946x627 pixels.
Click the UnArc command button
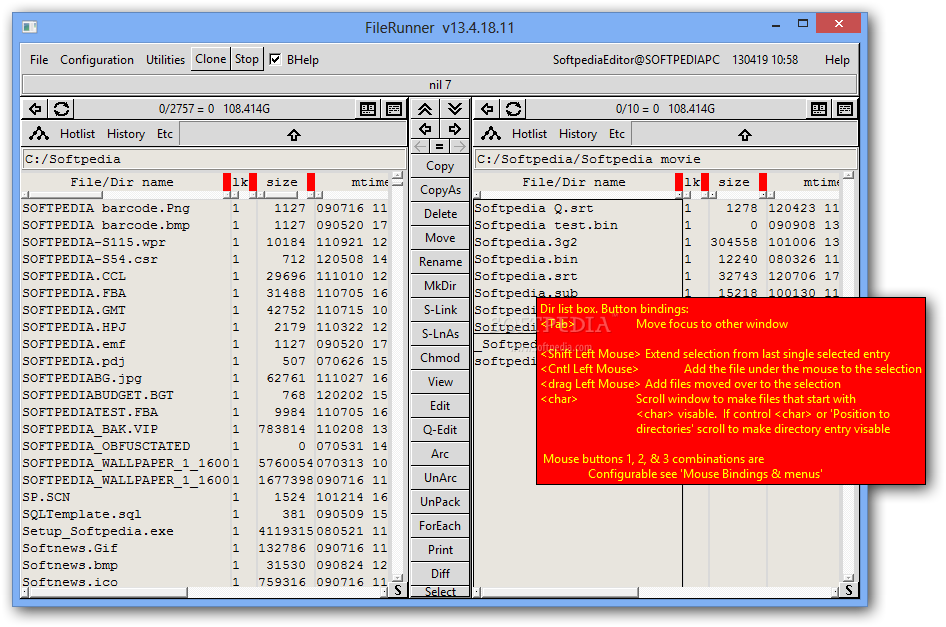[x=440, y=478]
